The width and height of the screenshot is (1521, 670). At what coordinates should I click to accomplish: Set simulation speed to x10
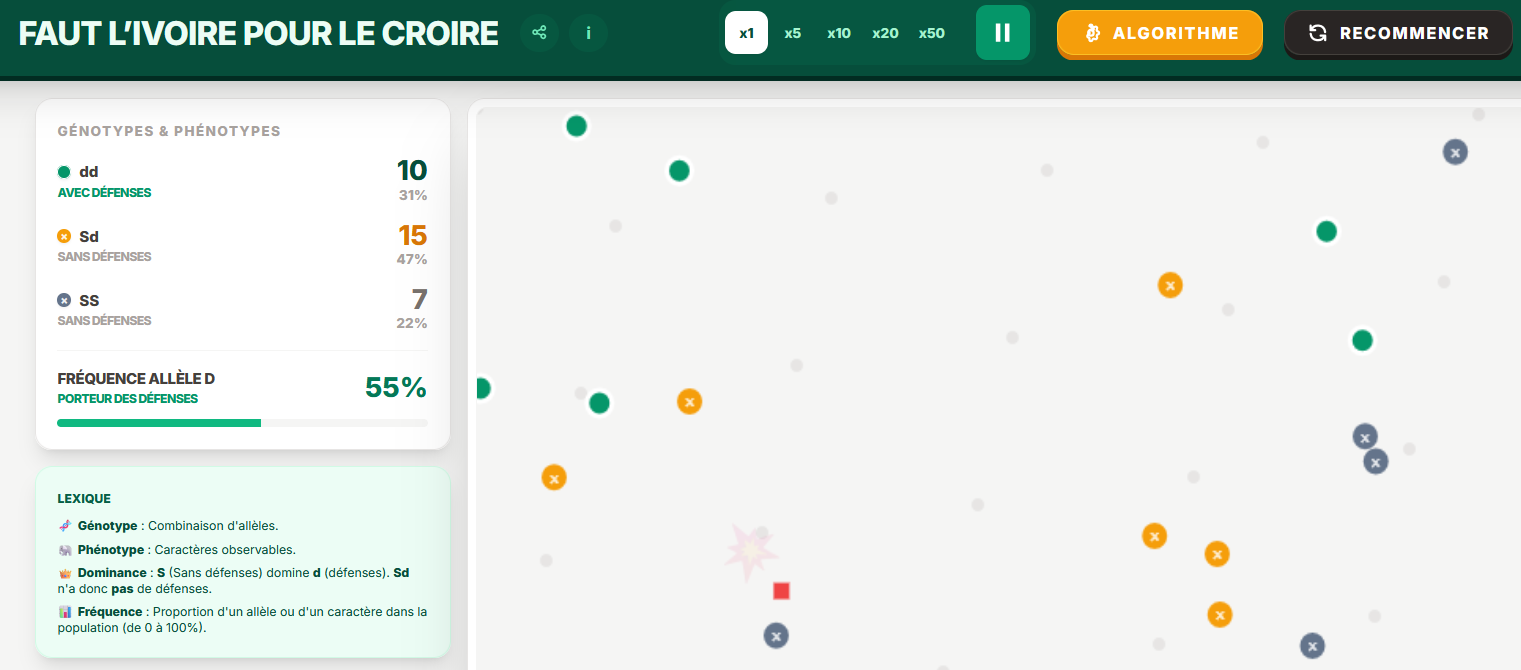pos(838,33)
